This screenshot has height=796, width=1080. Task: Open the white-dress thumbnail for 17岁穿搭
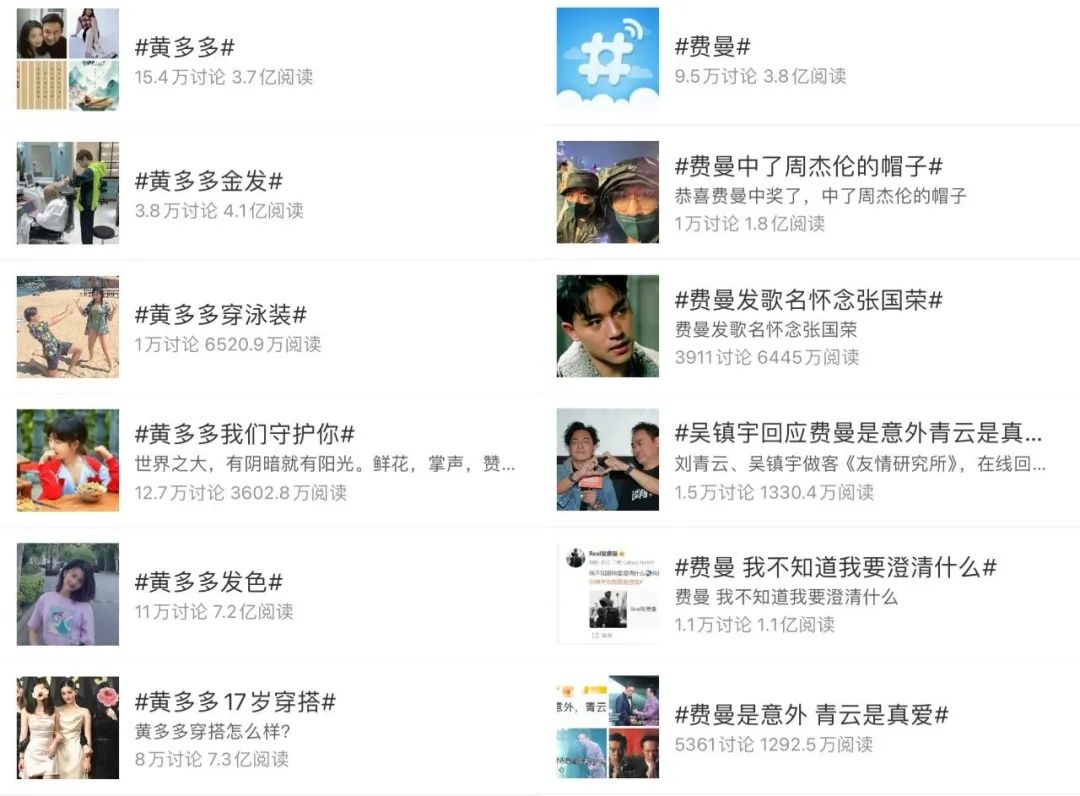[x=68, y=728]
